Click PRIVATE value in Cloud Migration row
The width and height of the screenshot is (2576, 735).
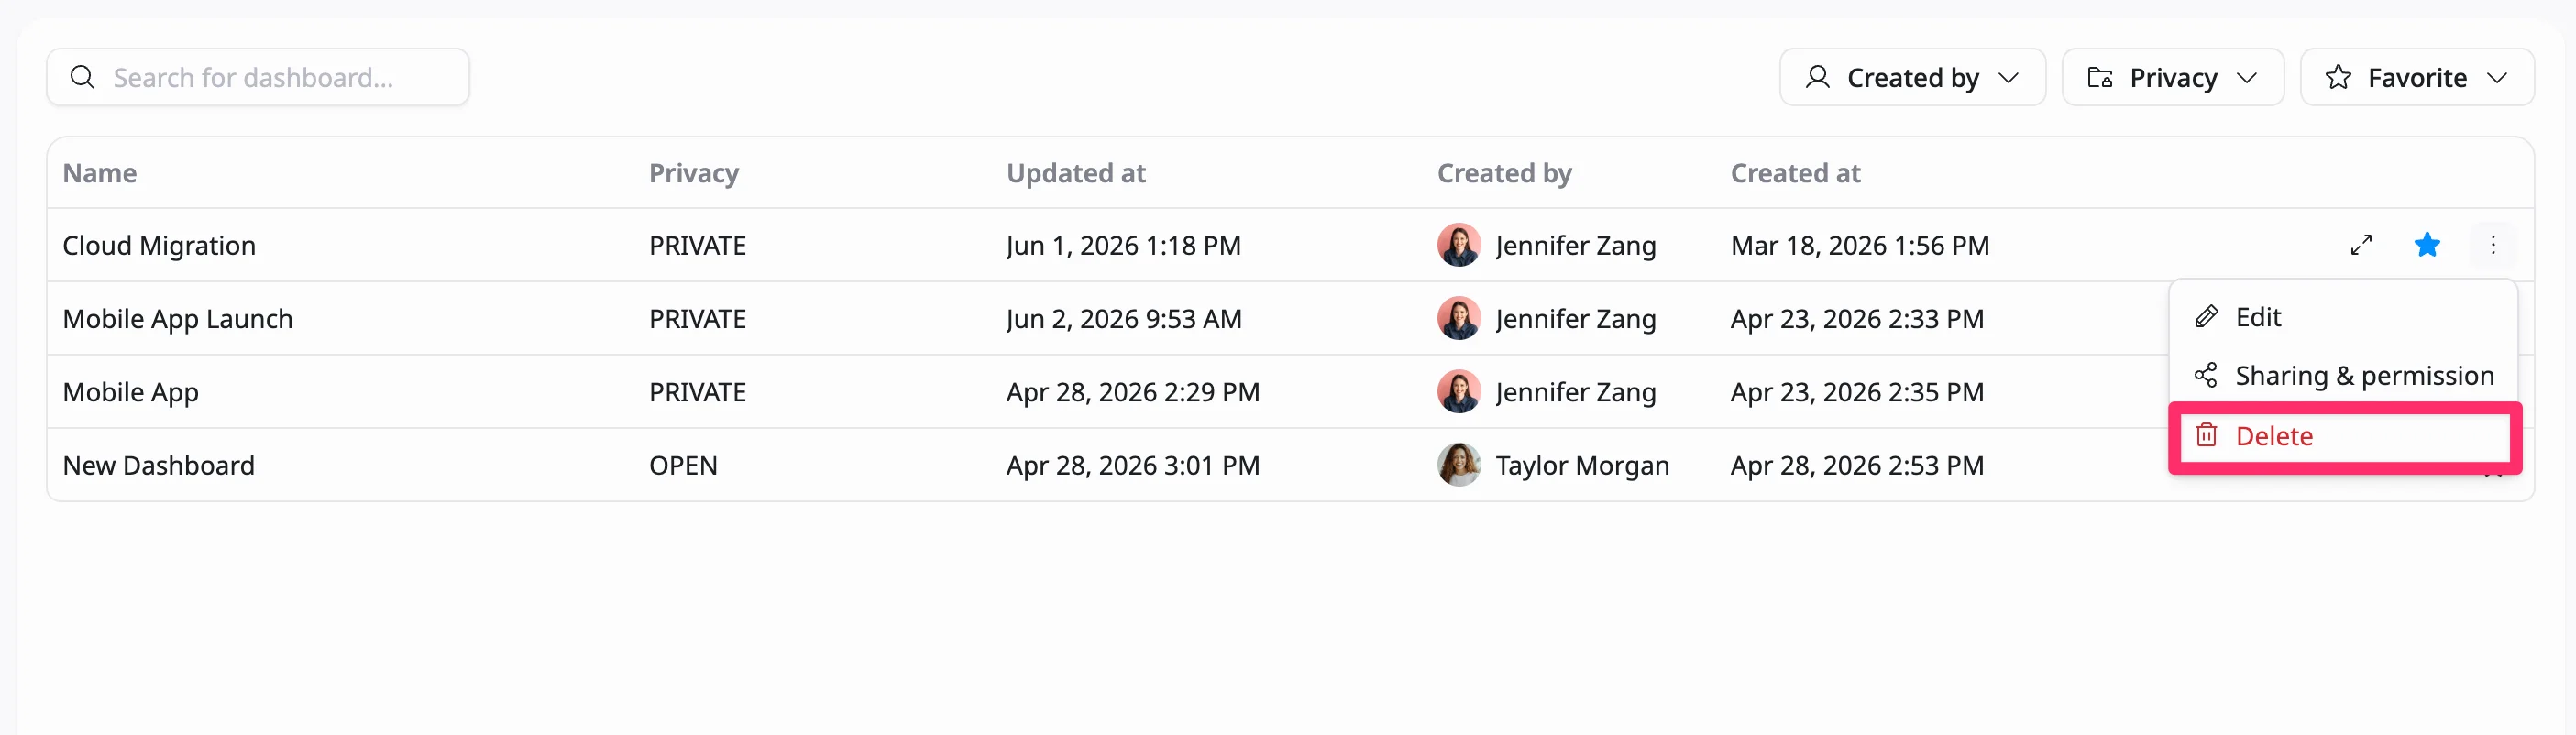pos(697,245)
